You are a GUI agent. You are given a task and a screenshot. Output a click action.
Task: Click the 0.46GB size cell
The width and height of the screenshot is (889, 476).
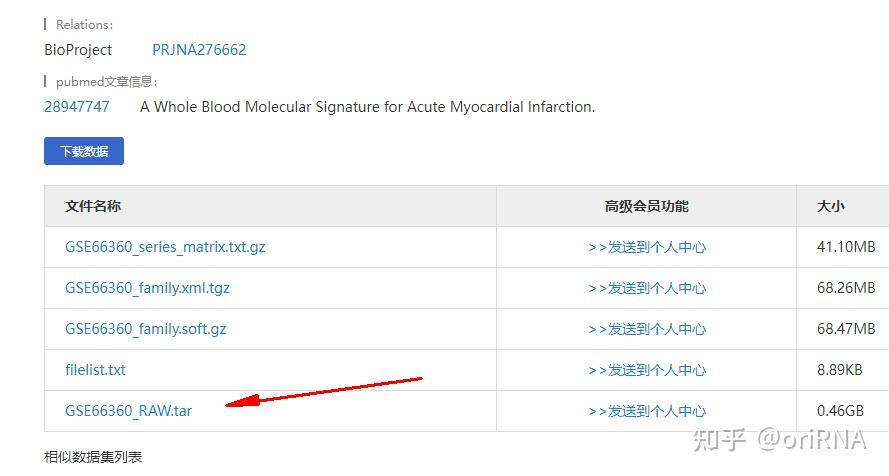840,411
